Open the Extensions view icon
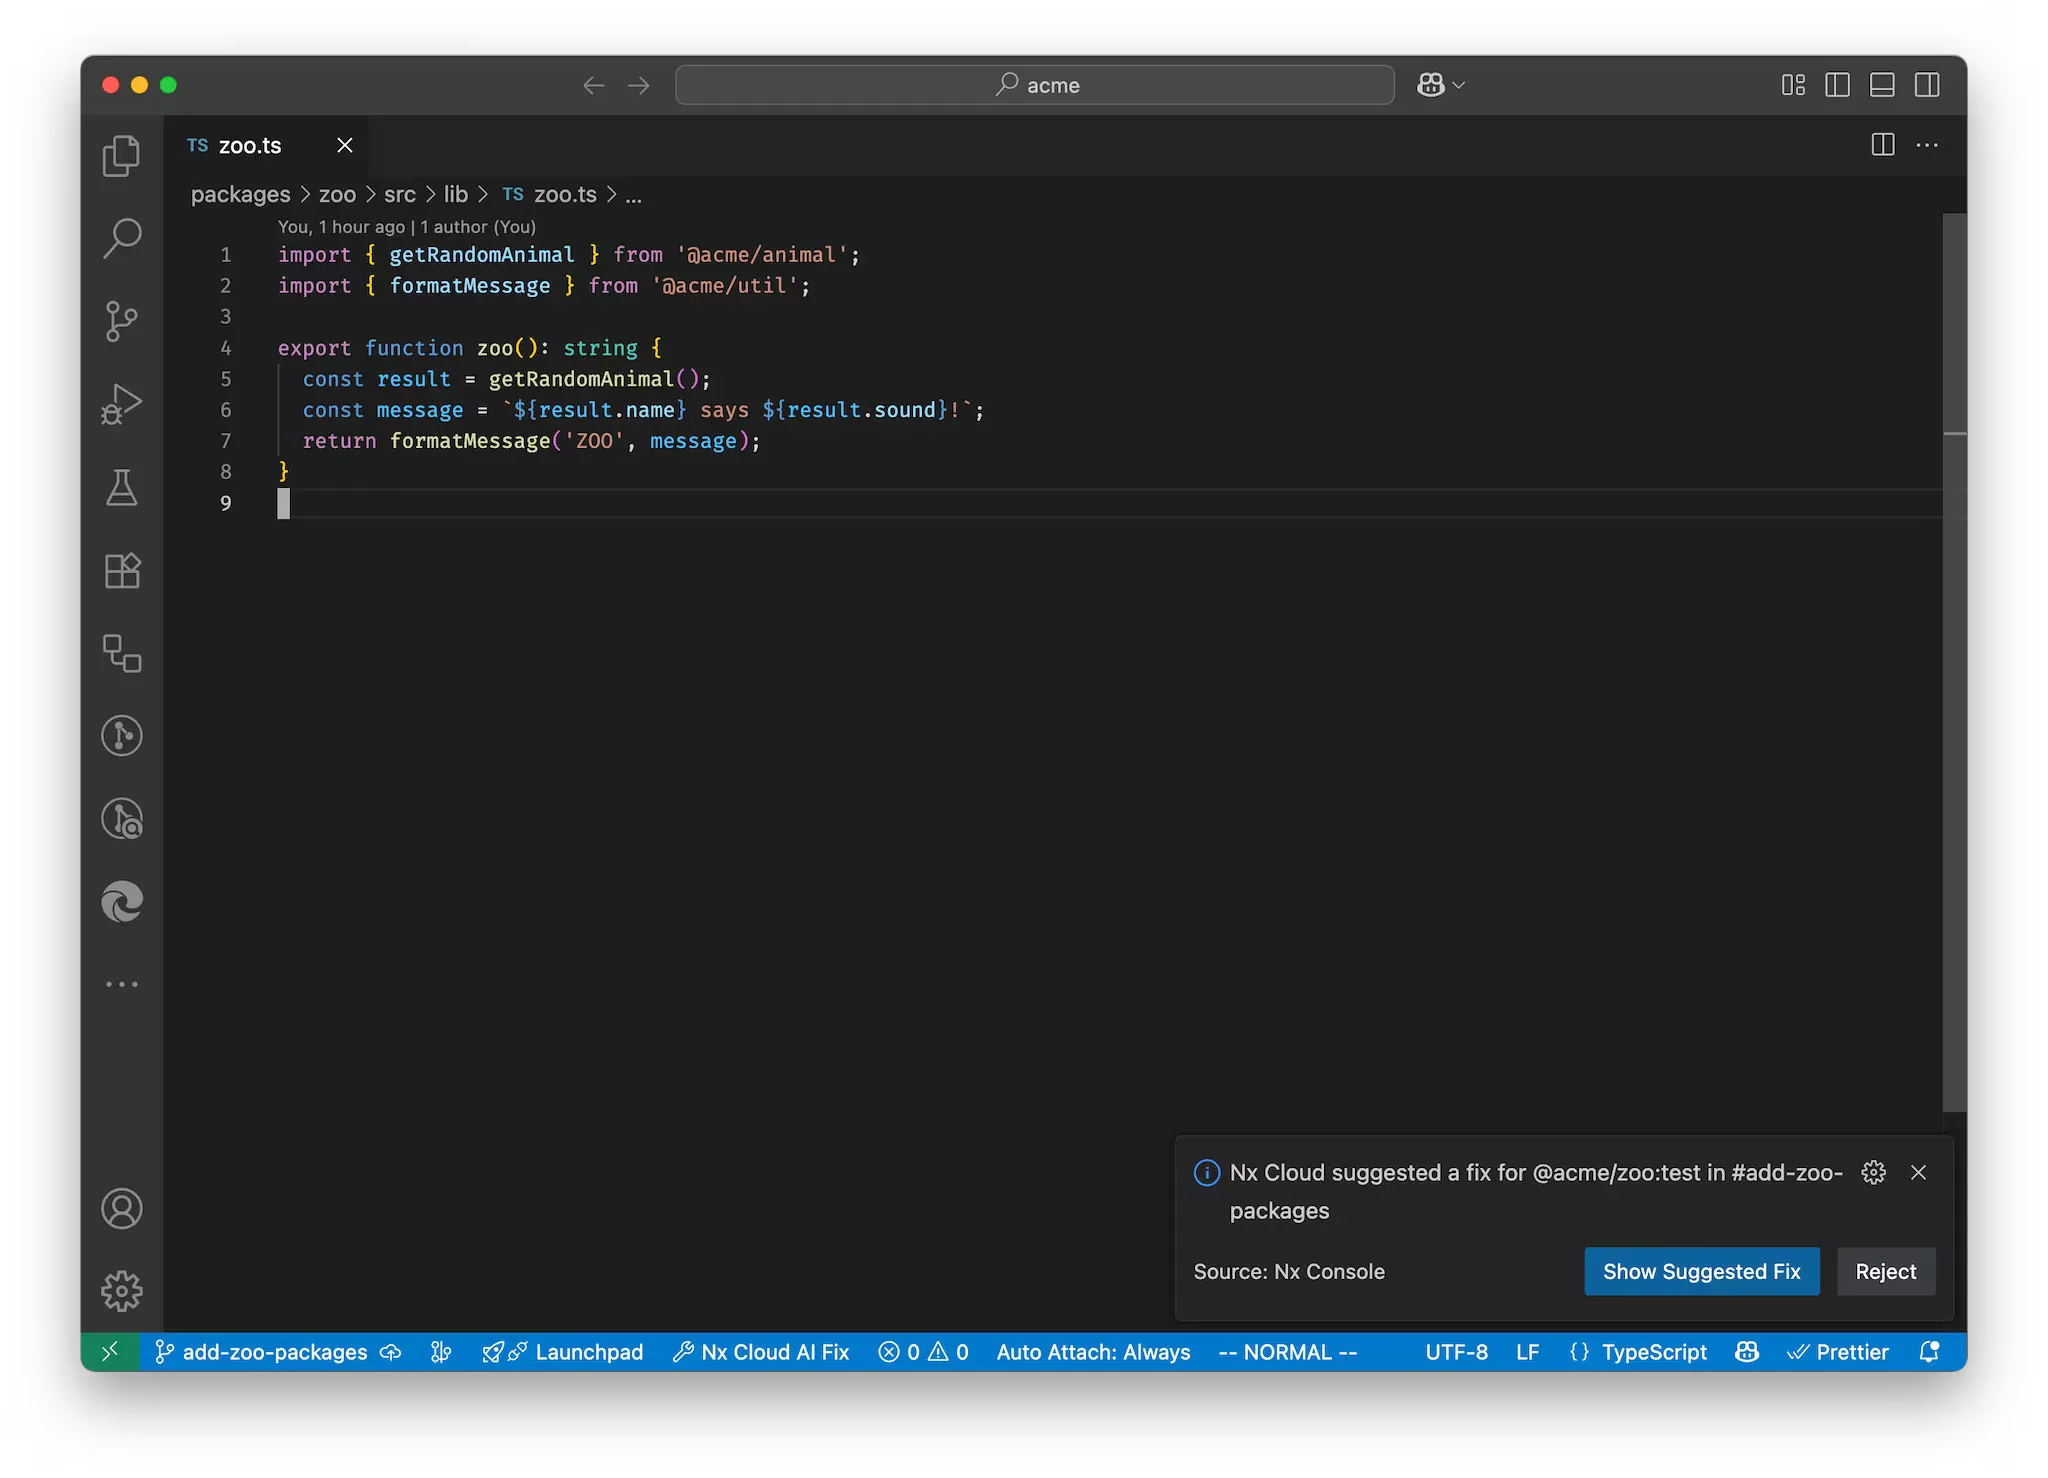The height and width of the screenshot is (1478, 2048). [x=122, y=570]
